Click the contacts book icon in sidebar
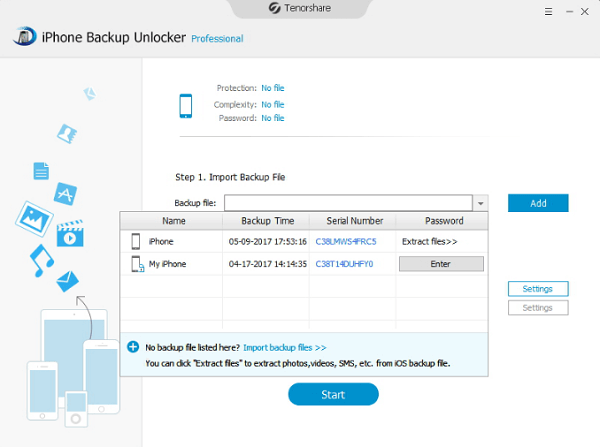 67,134
